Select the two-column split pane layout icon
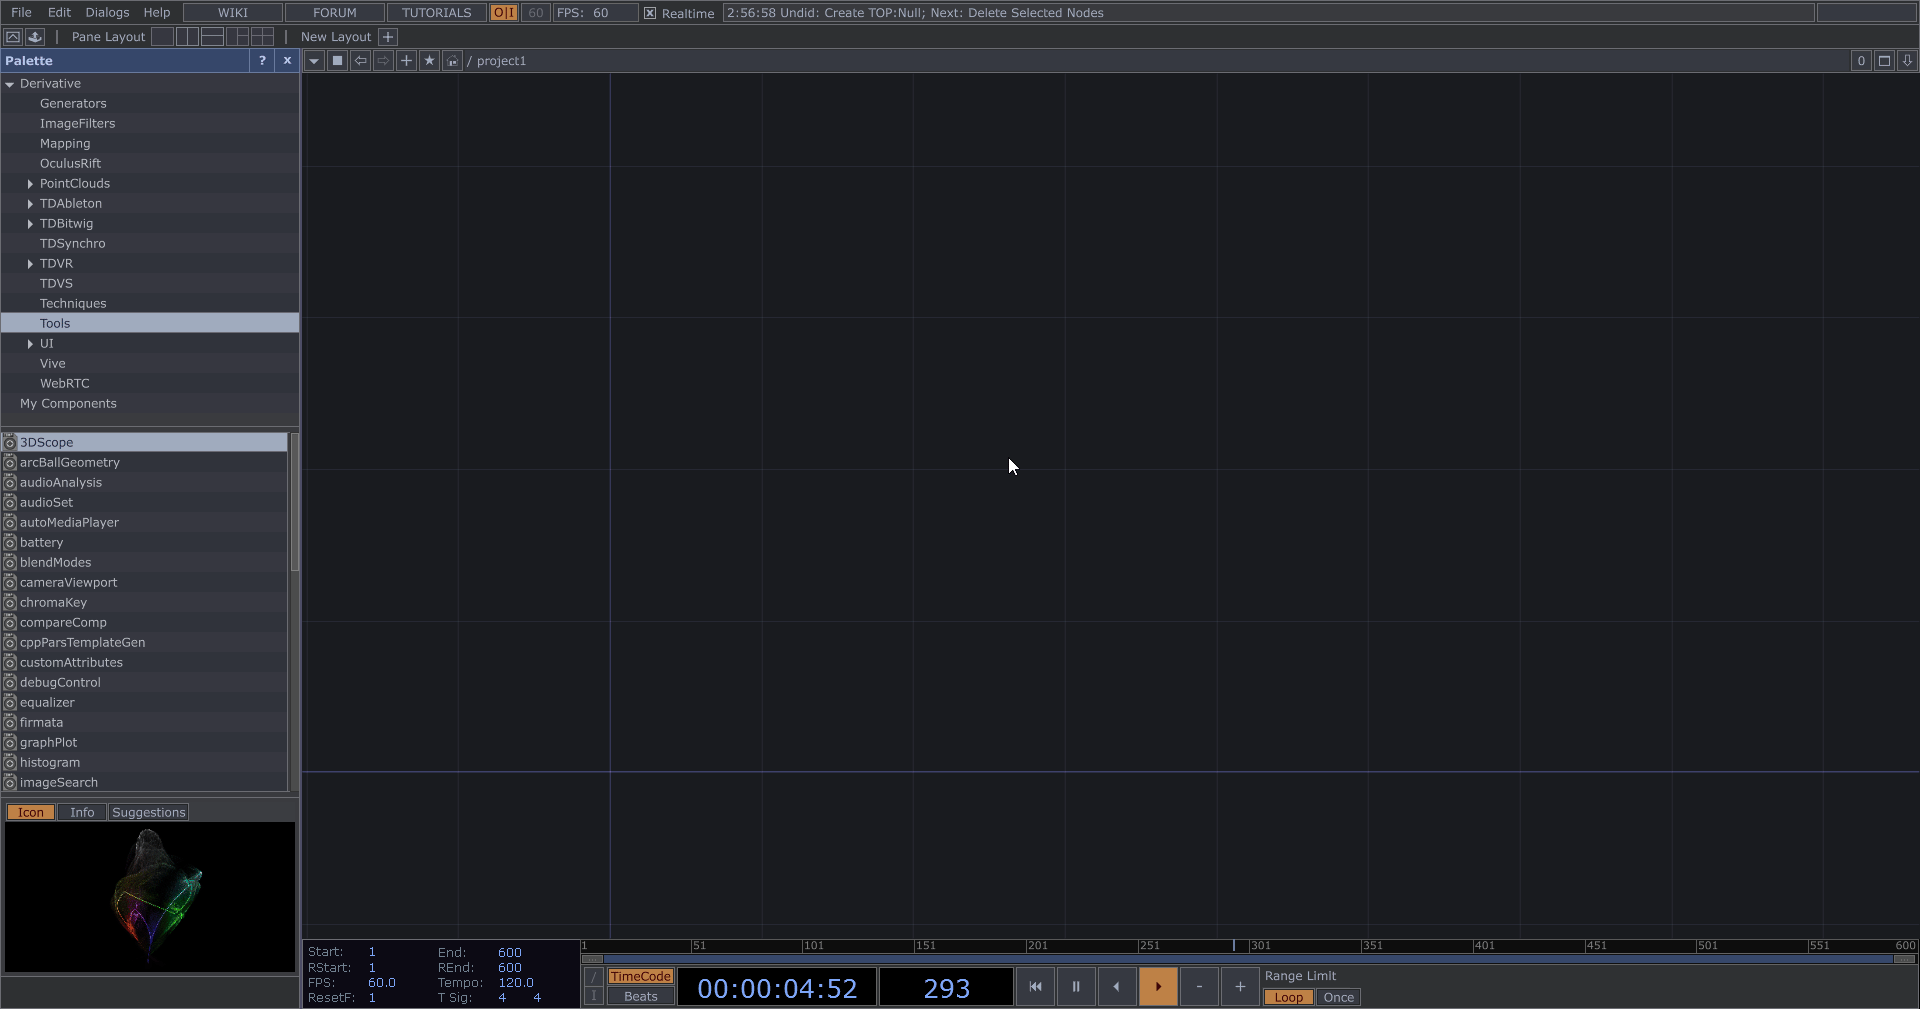 coord(187,37)
